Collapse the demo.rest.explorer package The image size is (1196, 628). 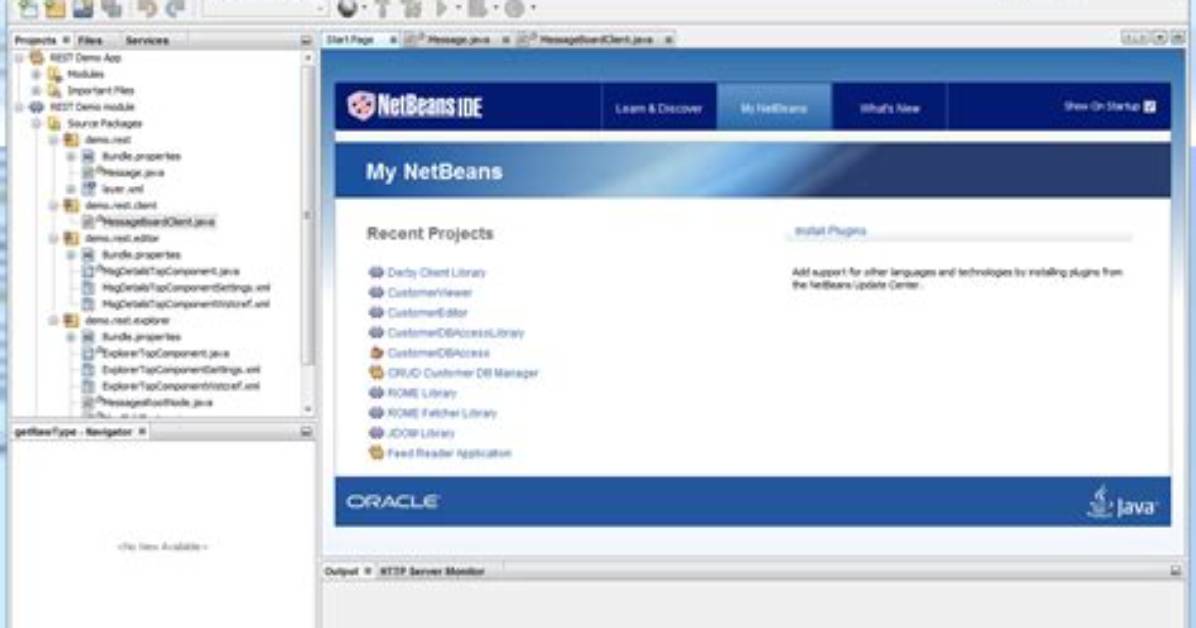pos(53,320)
